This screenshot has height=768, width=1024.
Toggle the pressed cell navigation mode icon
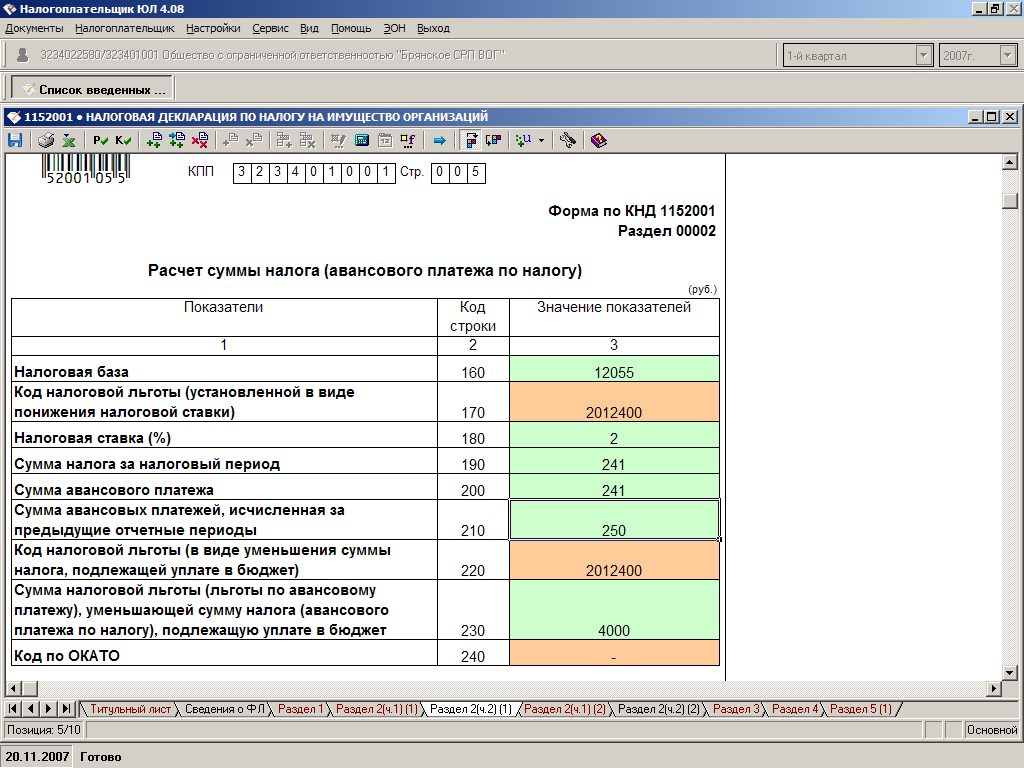pos(471,140)
